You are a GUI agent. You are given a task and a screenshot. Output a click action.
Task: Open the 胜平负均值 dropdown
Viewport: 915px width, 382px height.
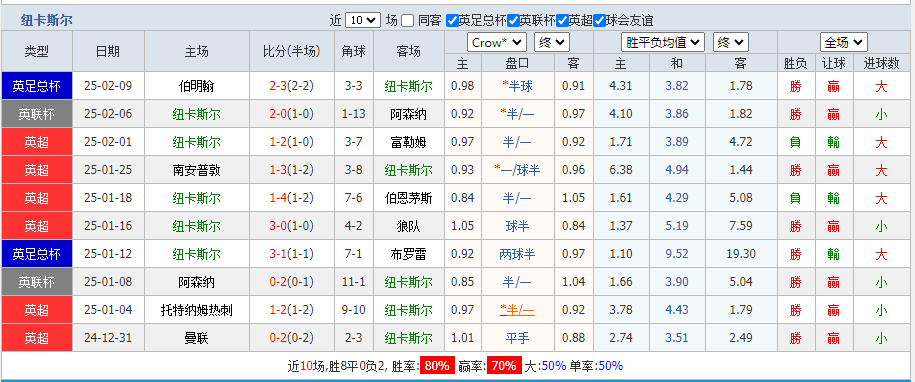click(663, 43)
